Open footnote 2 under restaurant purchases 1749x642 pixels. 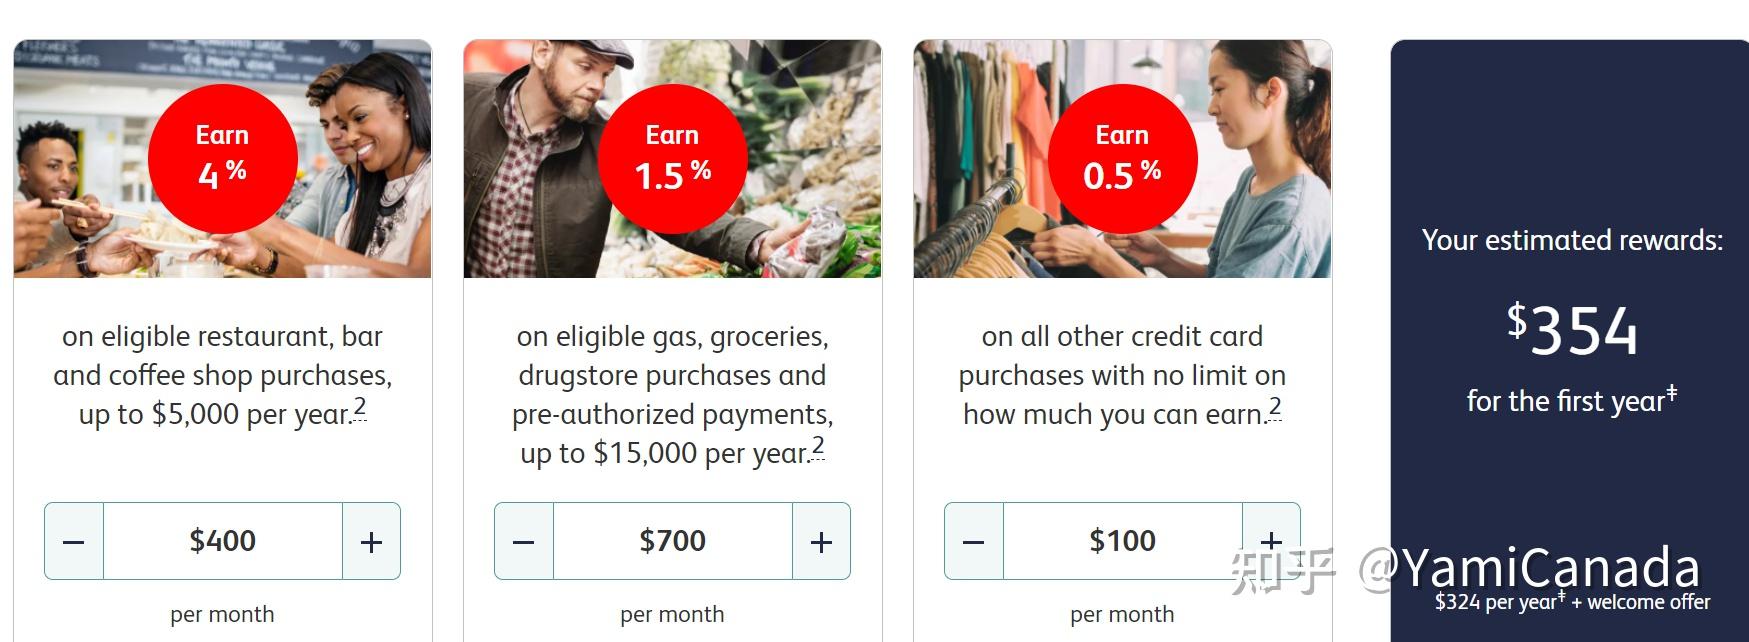click(x=358, y=406)
